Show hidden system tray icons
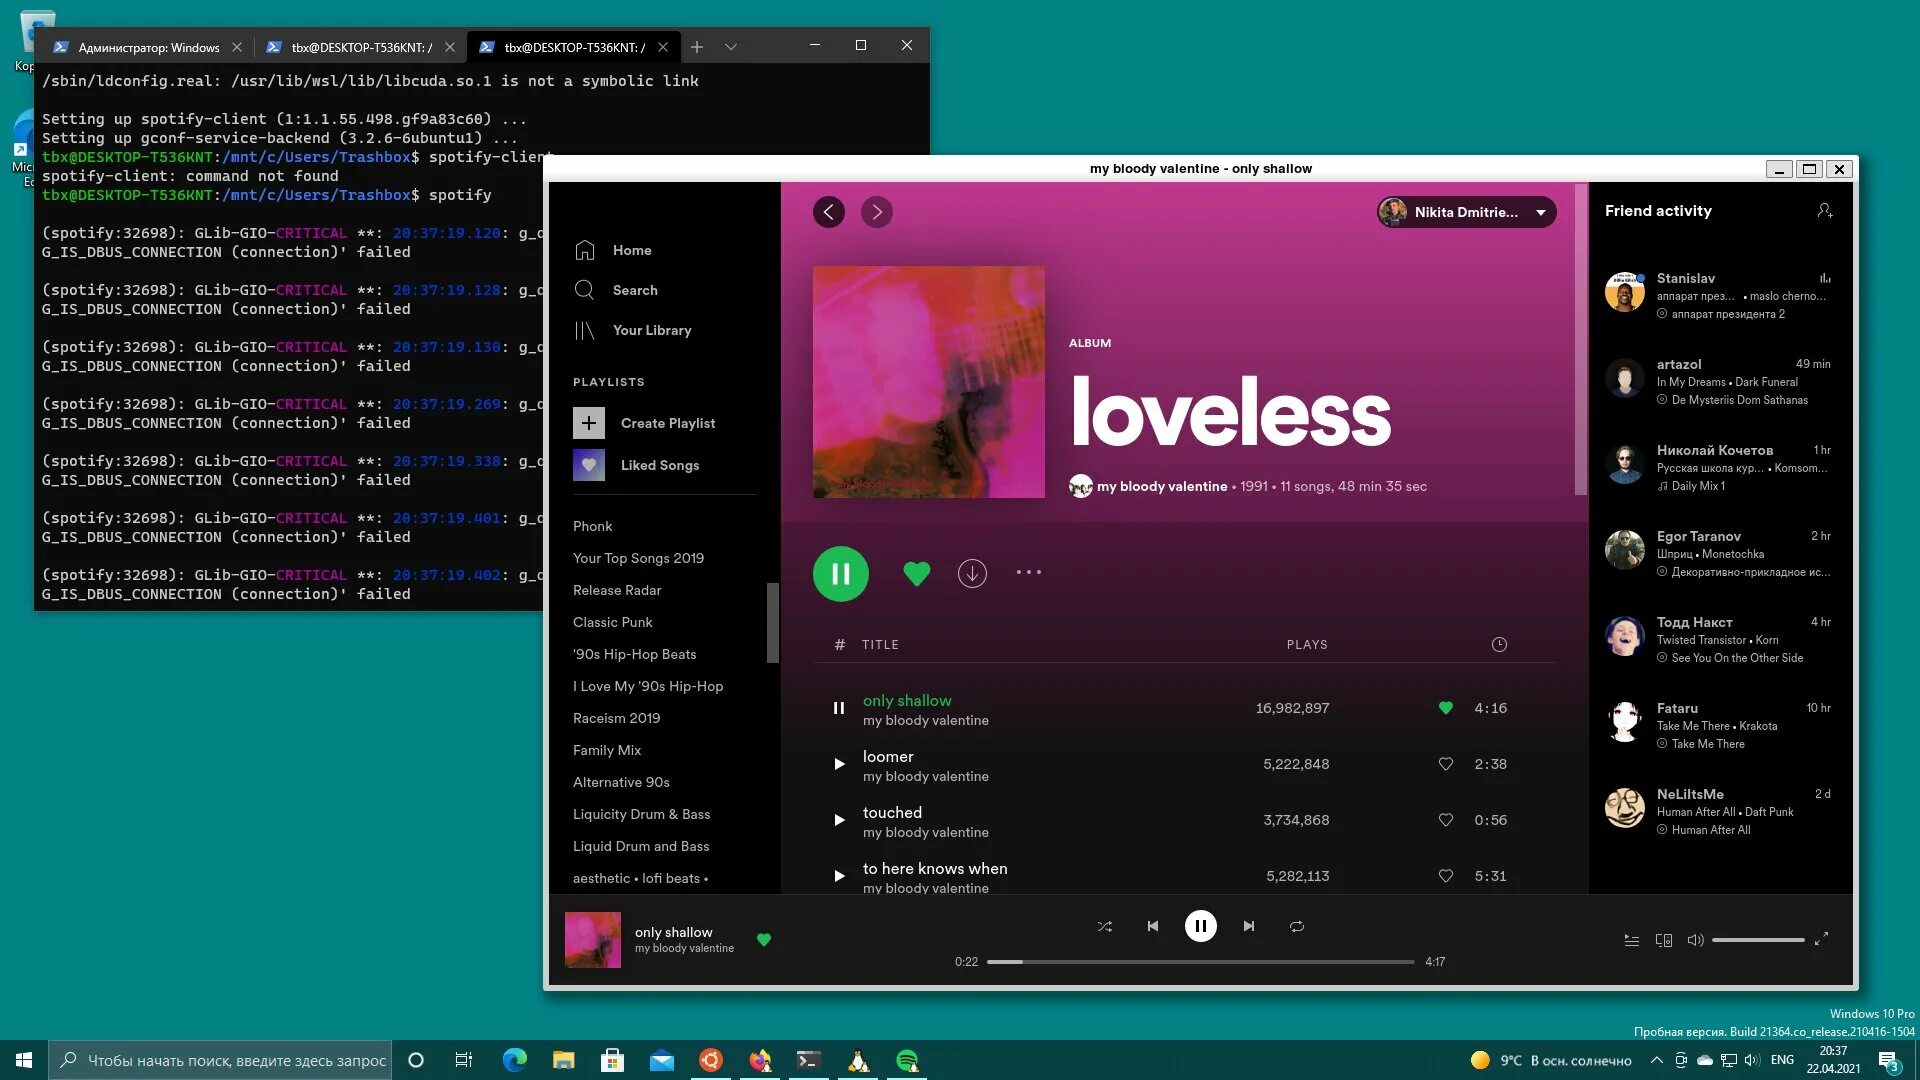Viewport: 1920px width, 1080px height. (1656, 1060)
